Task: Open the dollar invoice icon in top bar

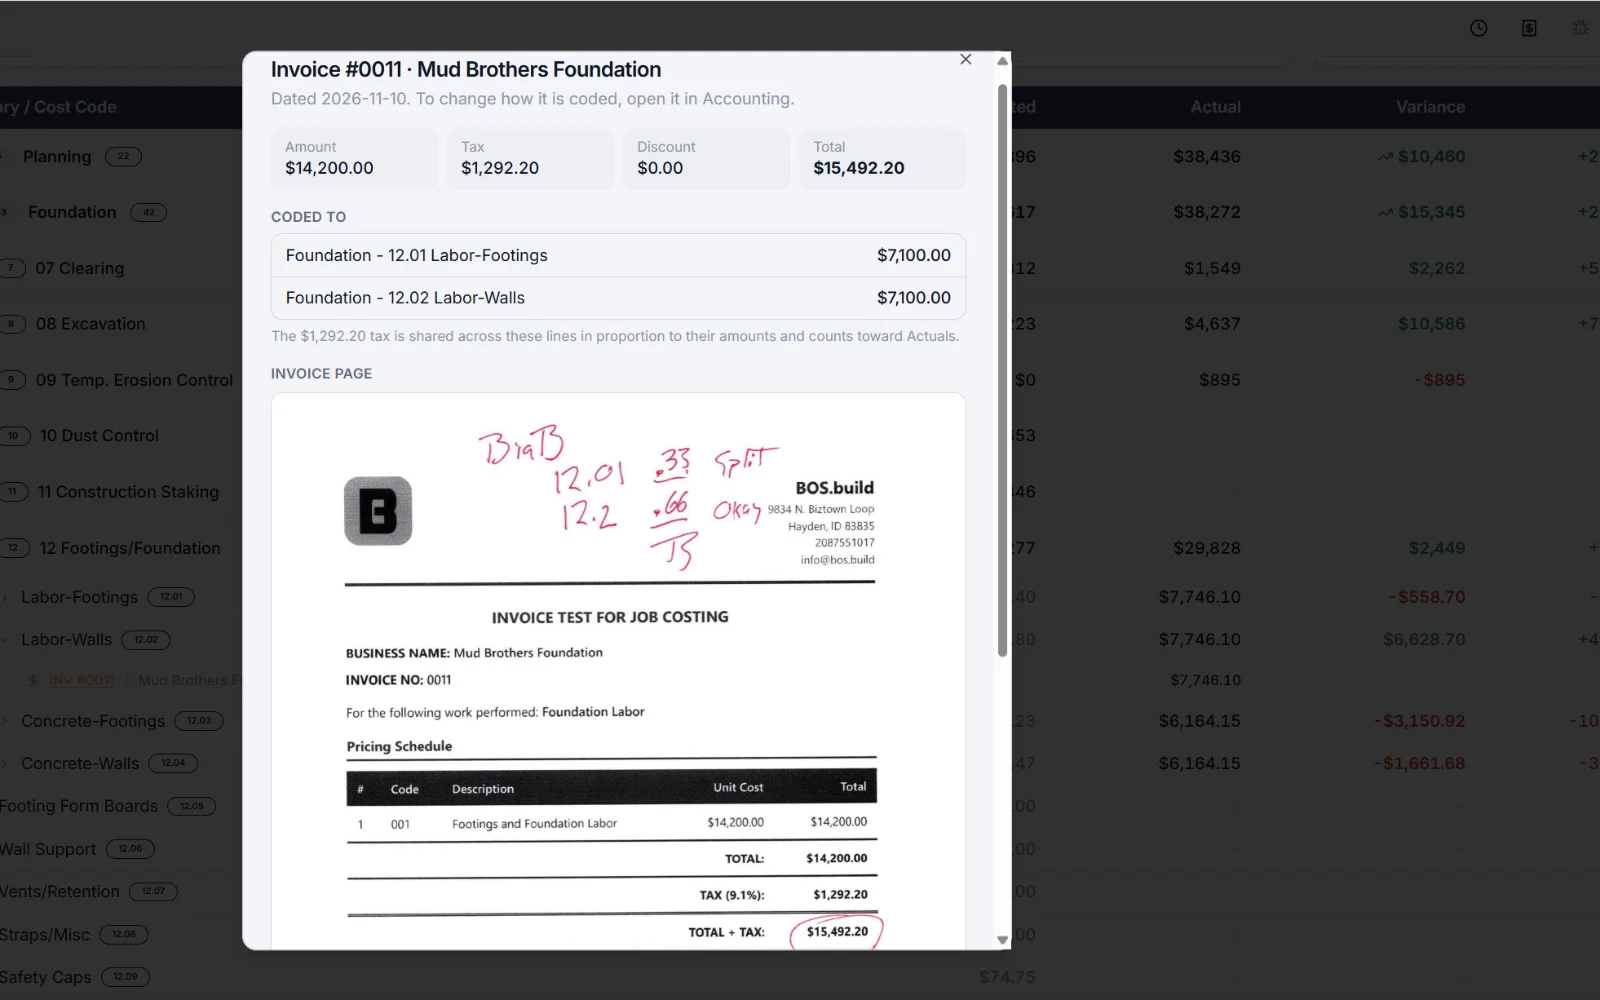Action: pos(1529,28)
